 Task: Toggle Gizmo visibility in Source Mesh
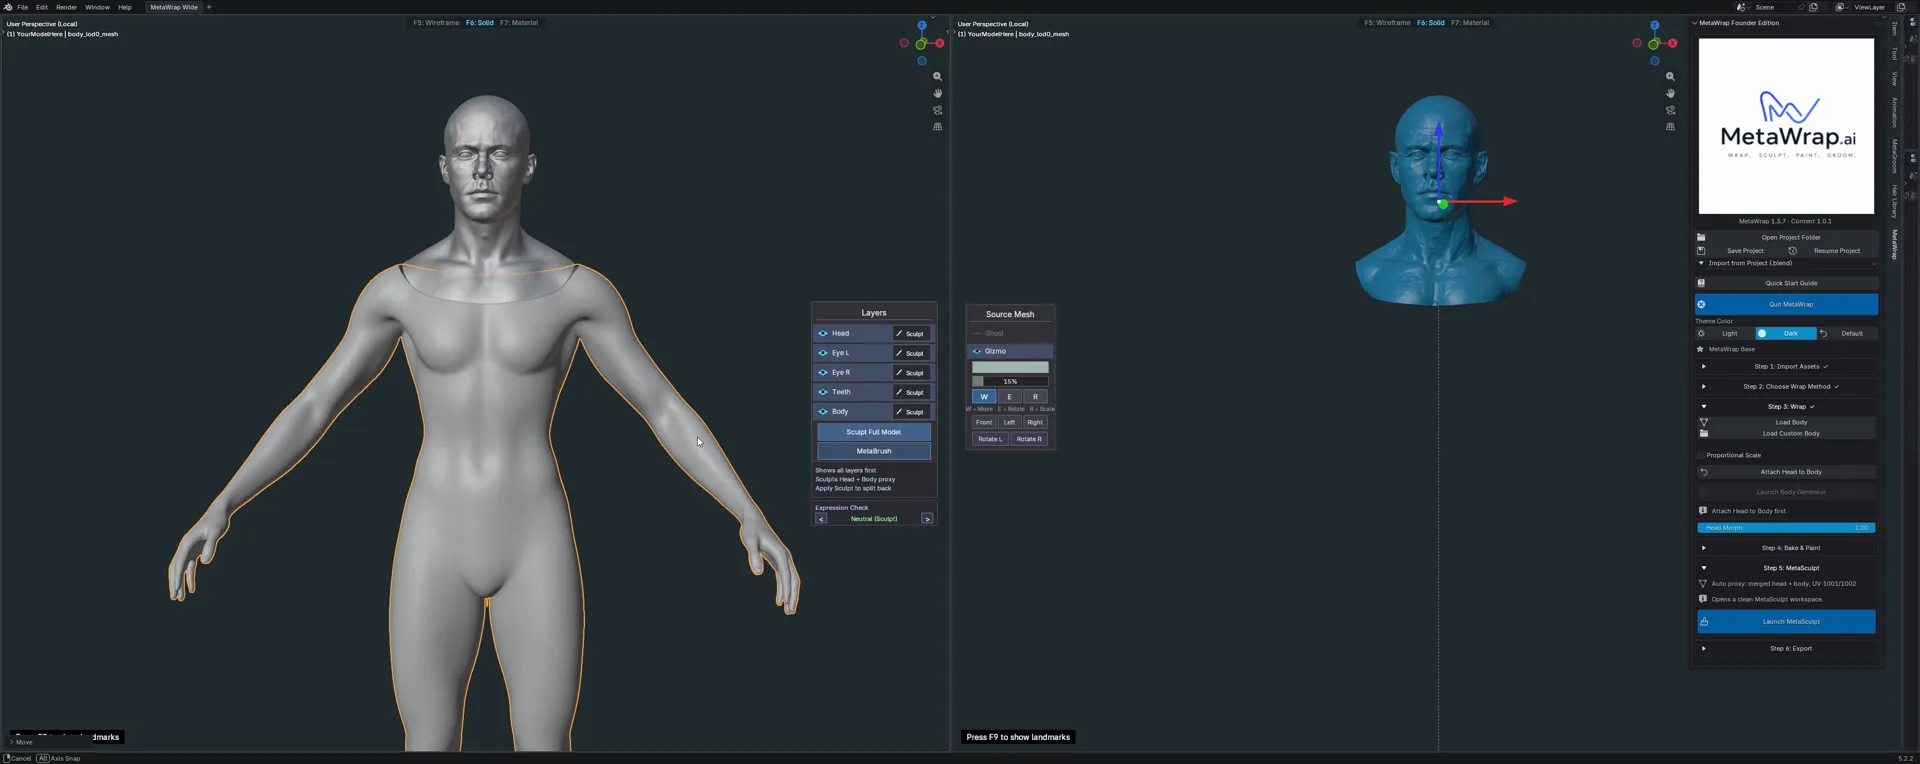click(977, 351)
